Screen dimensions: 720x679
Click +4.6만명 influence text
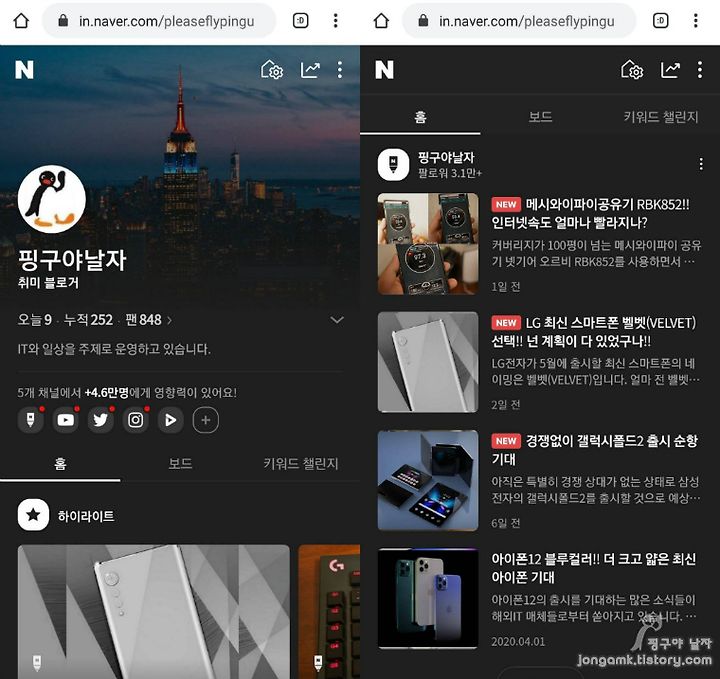tap(107, 393)
